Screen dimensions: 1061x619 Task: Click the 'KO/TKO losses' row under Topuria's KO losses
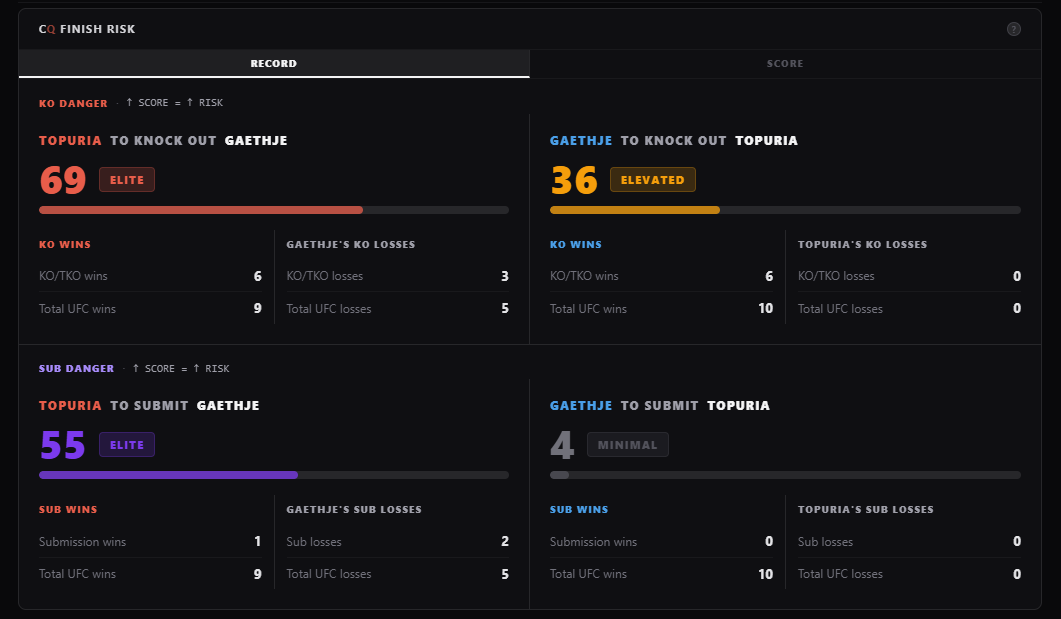point(909,276)
